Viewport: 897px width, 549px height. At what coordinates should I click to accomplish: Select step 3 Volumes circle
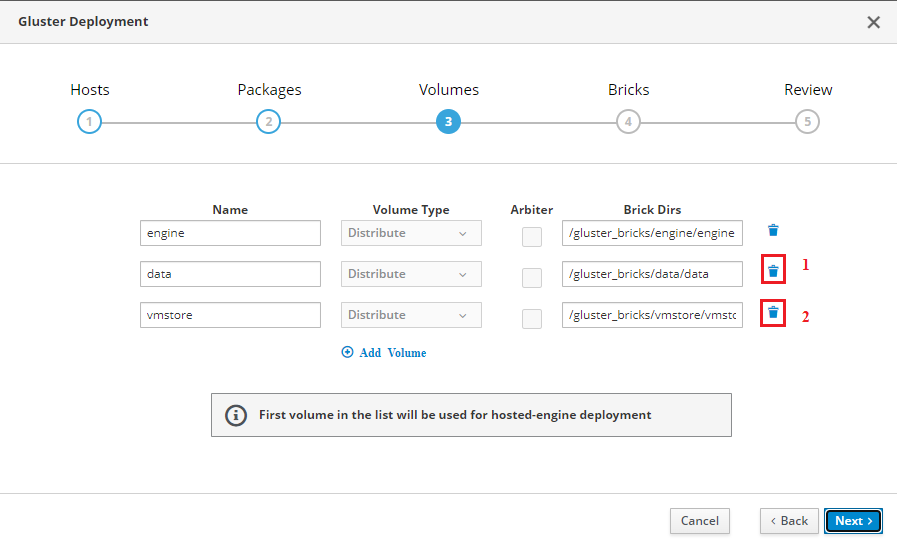448,122
